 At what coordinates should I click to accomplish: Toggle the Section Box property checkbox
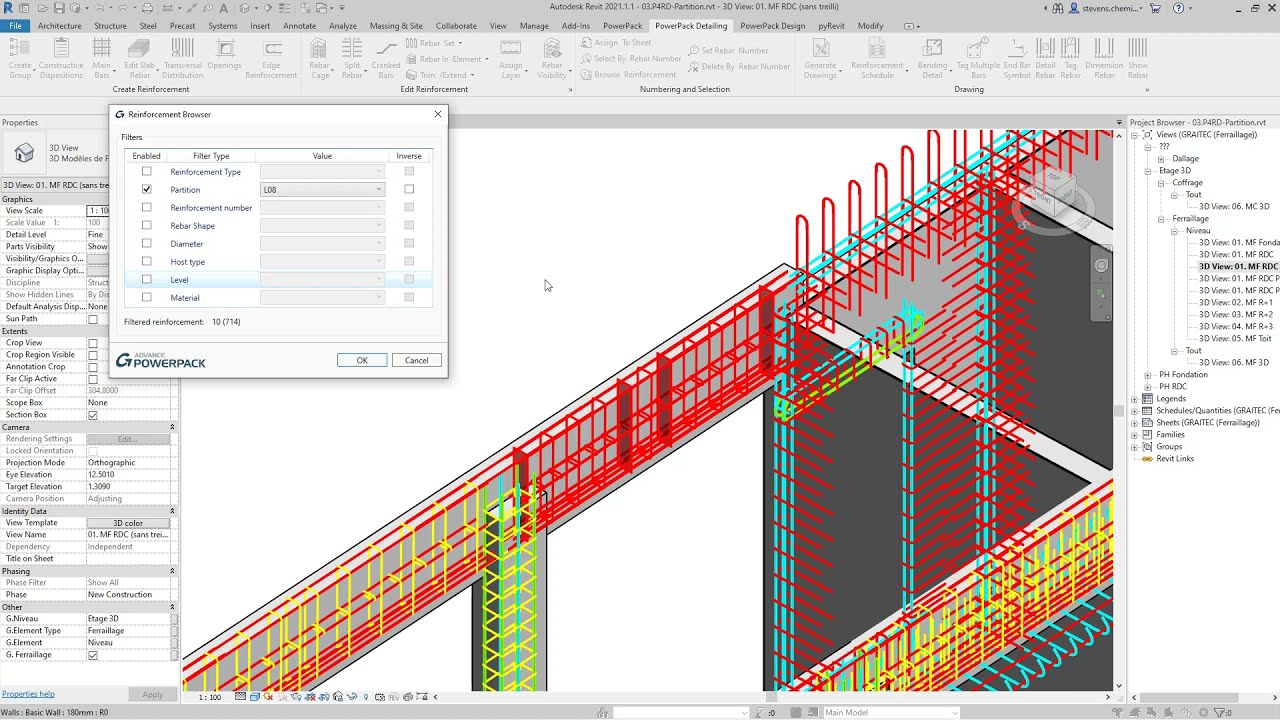point(93,415)
